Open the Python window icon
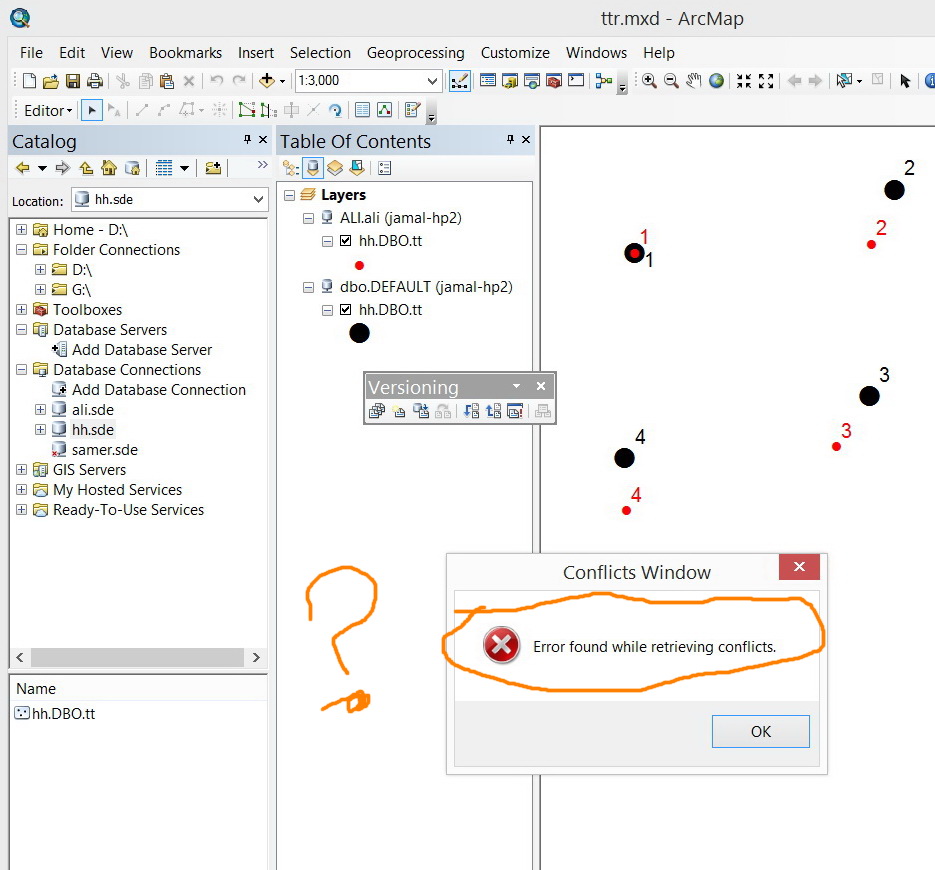 click(x=576, y=81)
